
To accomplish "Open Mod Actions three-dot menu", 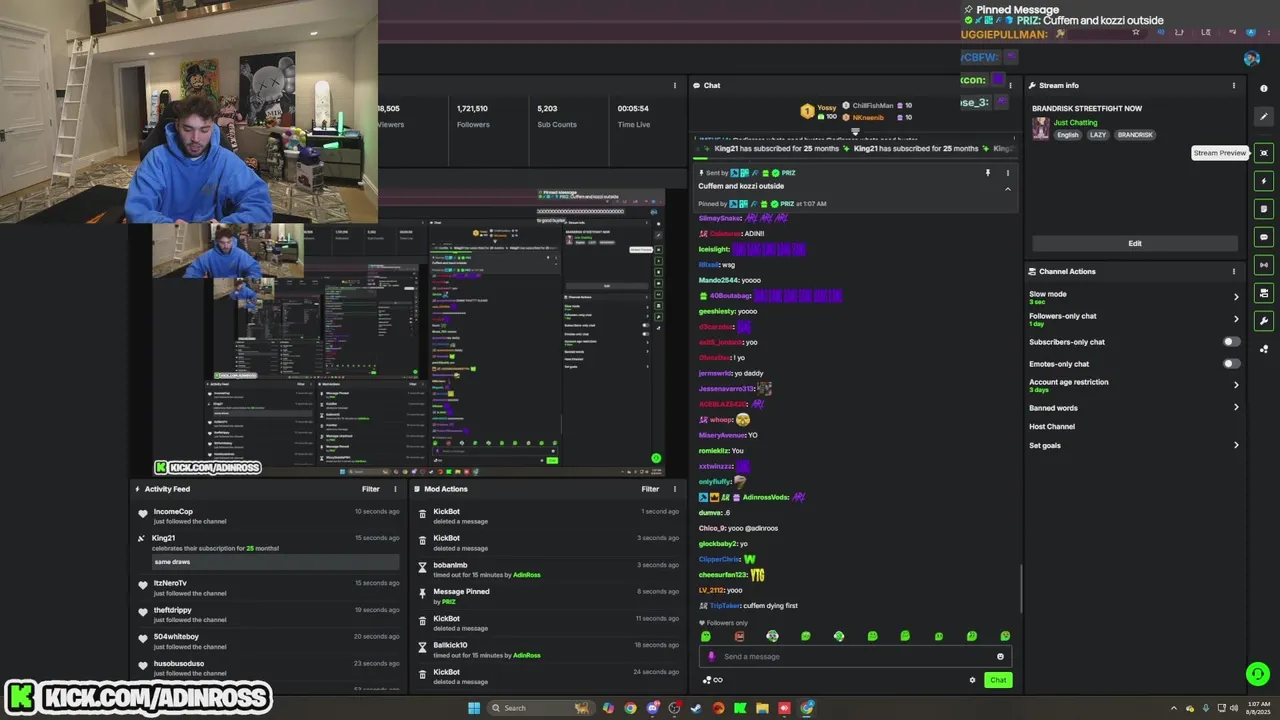I will 675,489.
